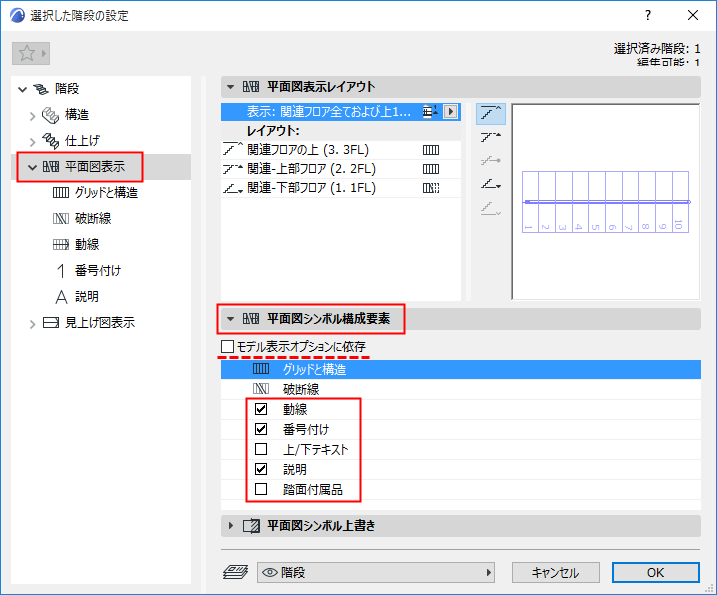Check the 上/下テキスト checkbox
717x595 pixels.
pyautogui.click(x=261, y=449)
